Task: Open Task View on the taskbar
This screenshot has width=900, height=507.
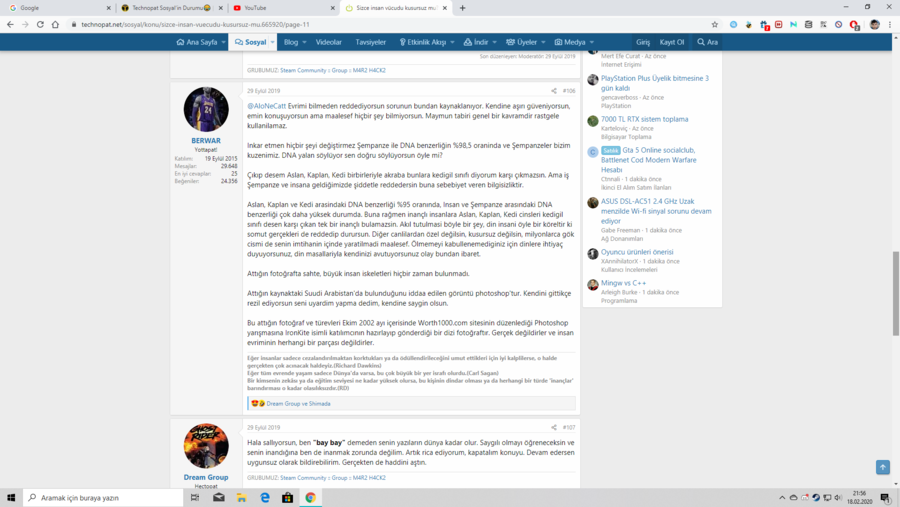Action: (x=195, y=497)
